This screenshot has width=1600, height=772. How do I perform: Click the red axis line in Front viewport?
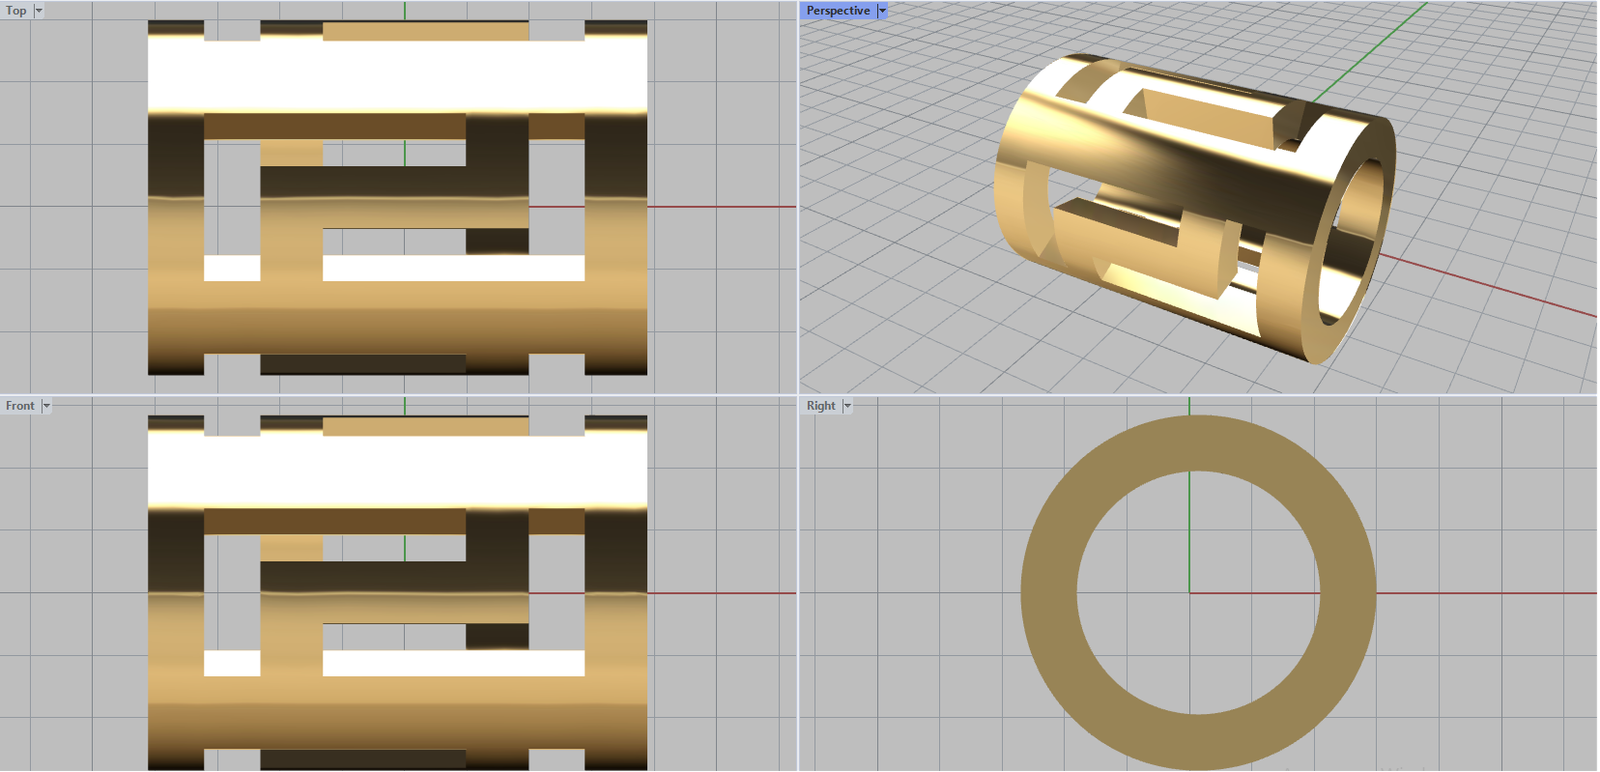(720, 593)
